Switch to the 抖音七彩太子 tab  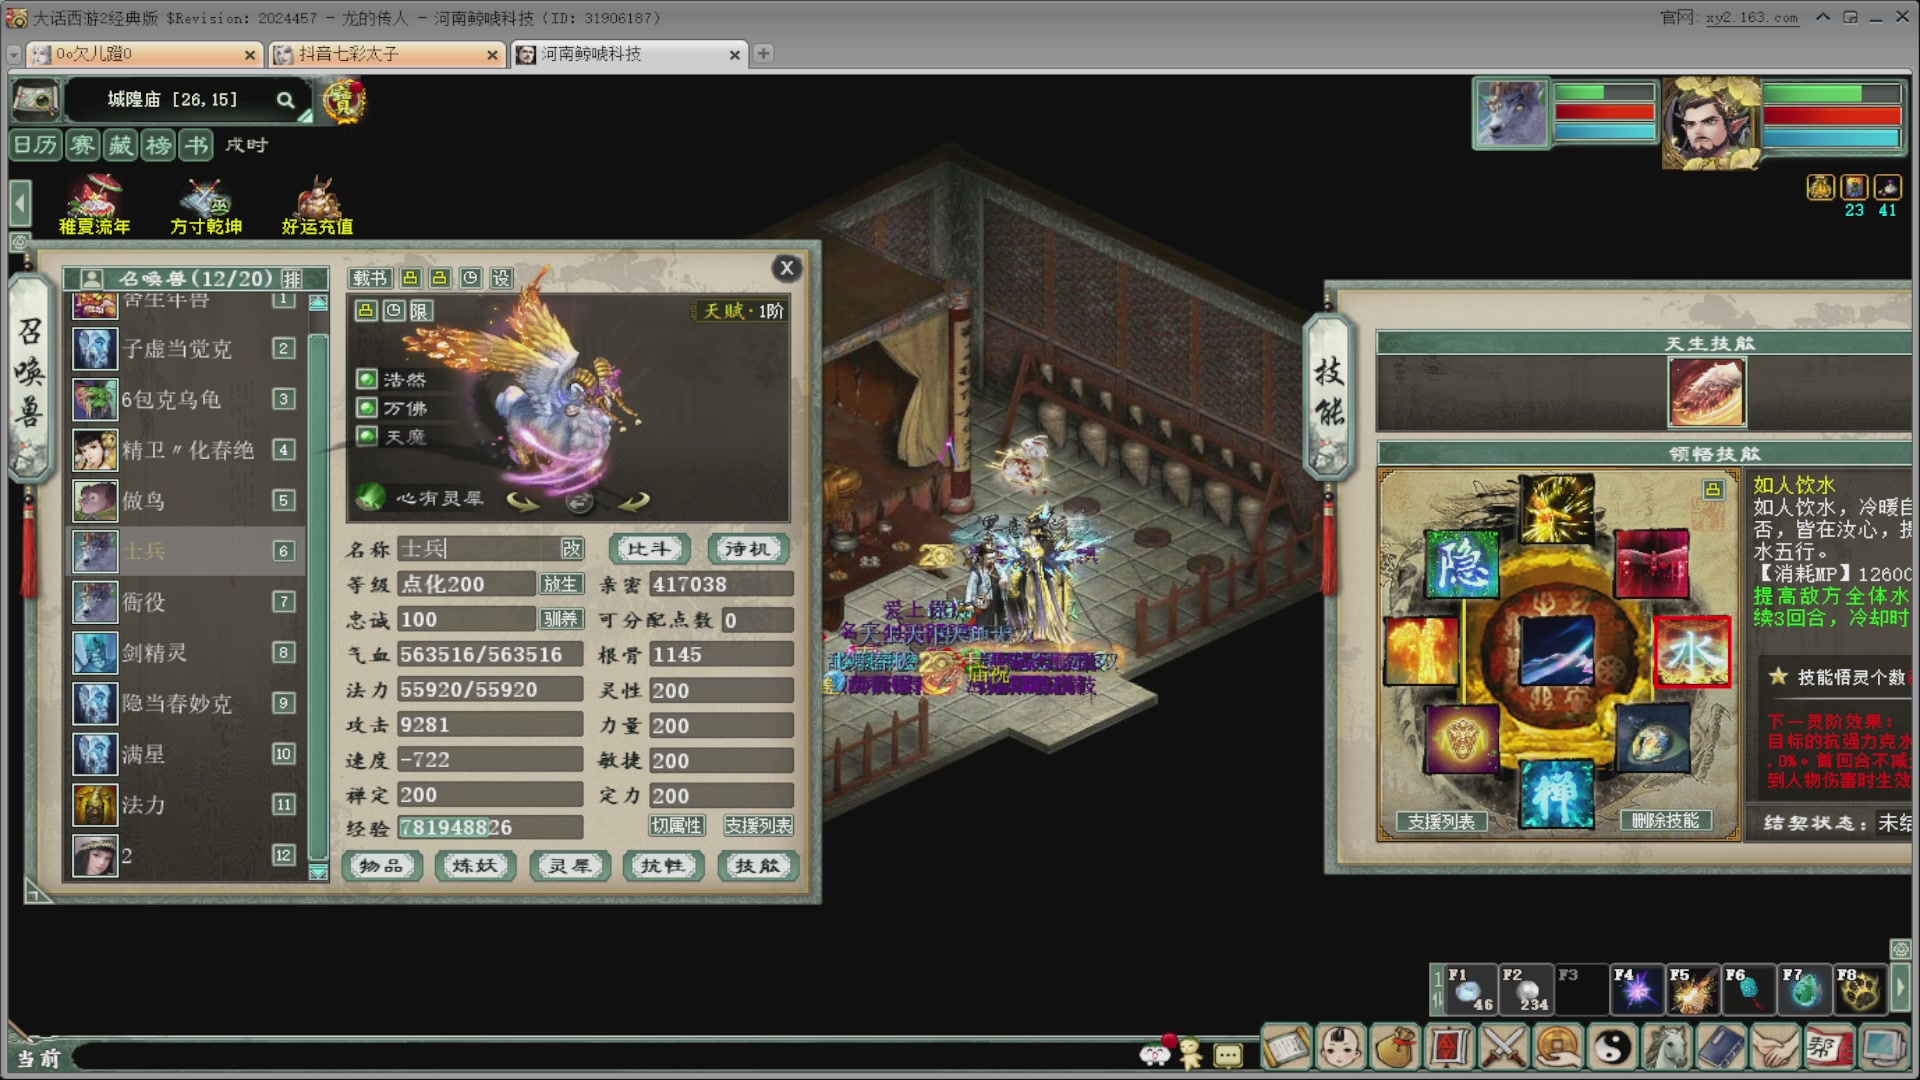click(385, 54)
